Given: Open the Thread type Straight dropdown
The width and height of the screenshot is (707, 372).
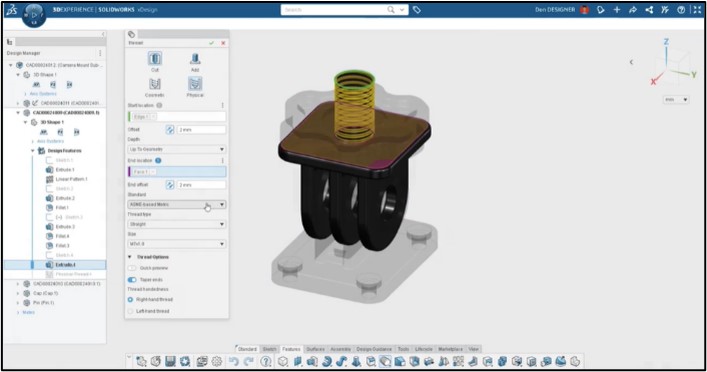Looking at the screenshot, I should click(176, 224).
